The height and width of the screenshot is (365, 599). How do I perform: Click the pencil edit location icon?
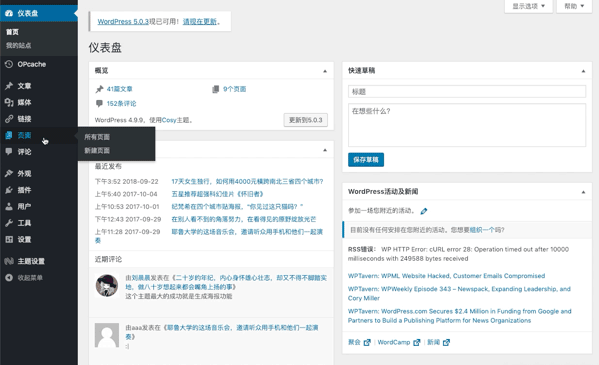(x=424, y=211)
